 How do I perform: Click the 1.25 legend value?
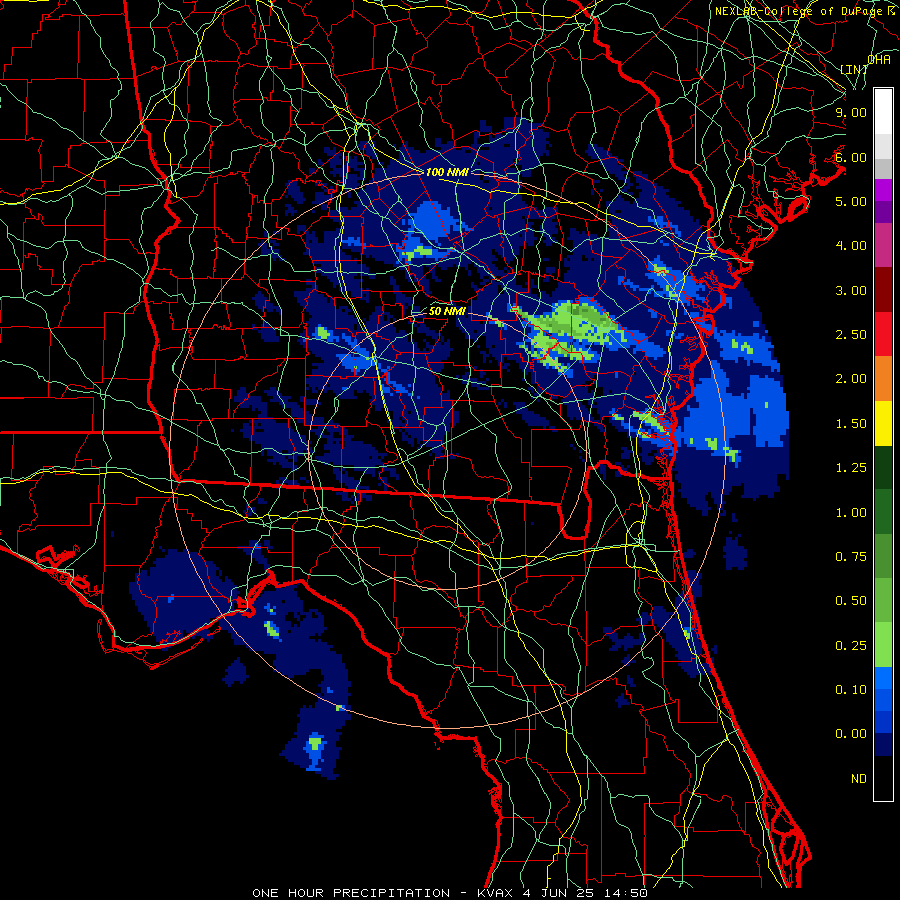pyautogui.click(x=851, y=468)
